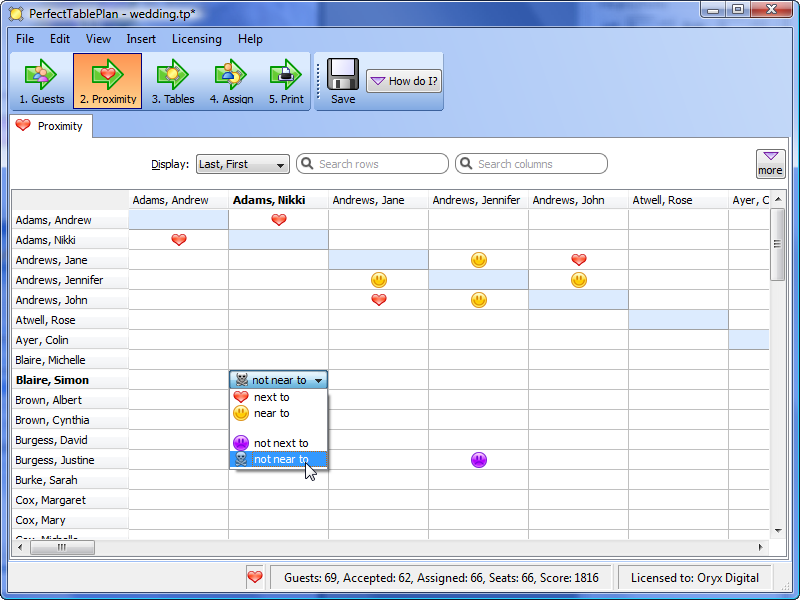Click the smiley between Andrews Jane and Andrews Jennifer
Screen dimensions: 800x600
pos(478,260)
